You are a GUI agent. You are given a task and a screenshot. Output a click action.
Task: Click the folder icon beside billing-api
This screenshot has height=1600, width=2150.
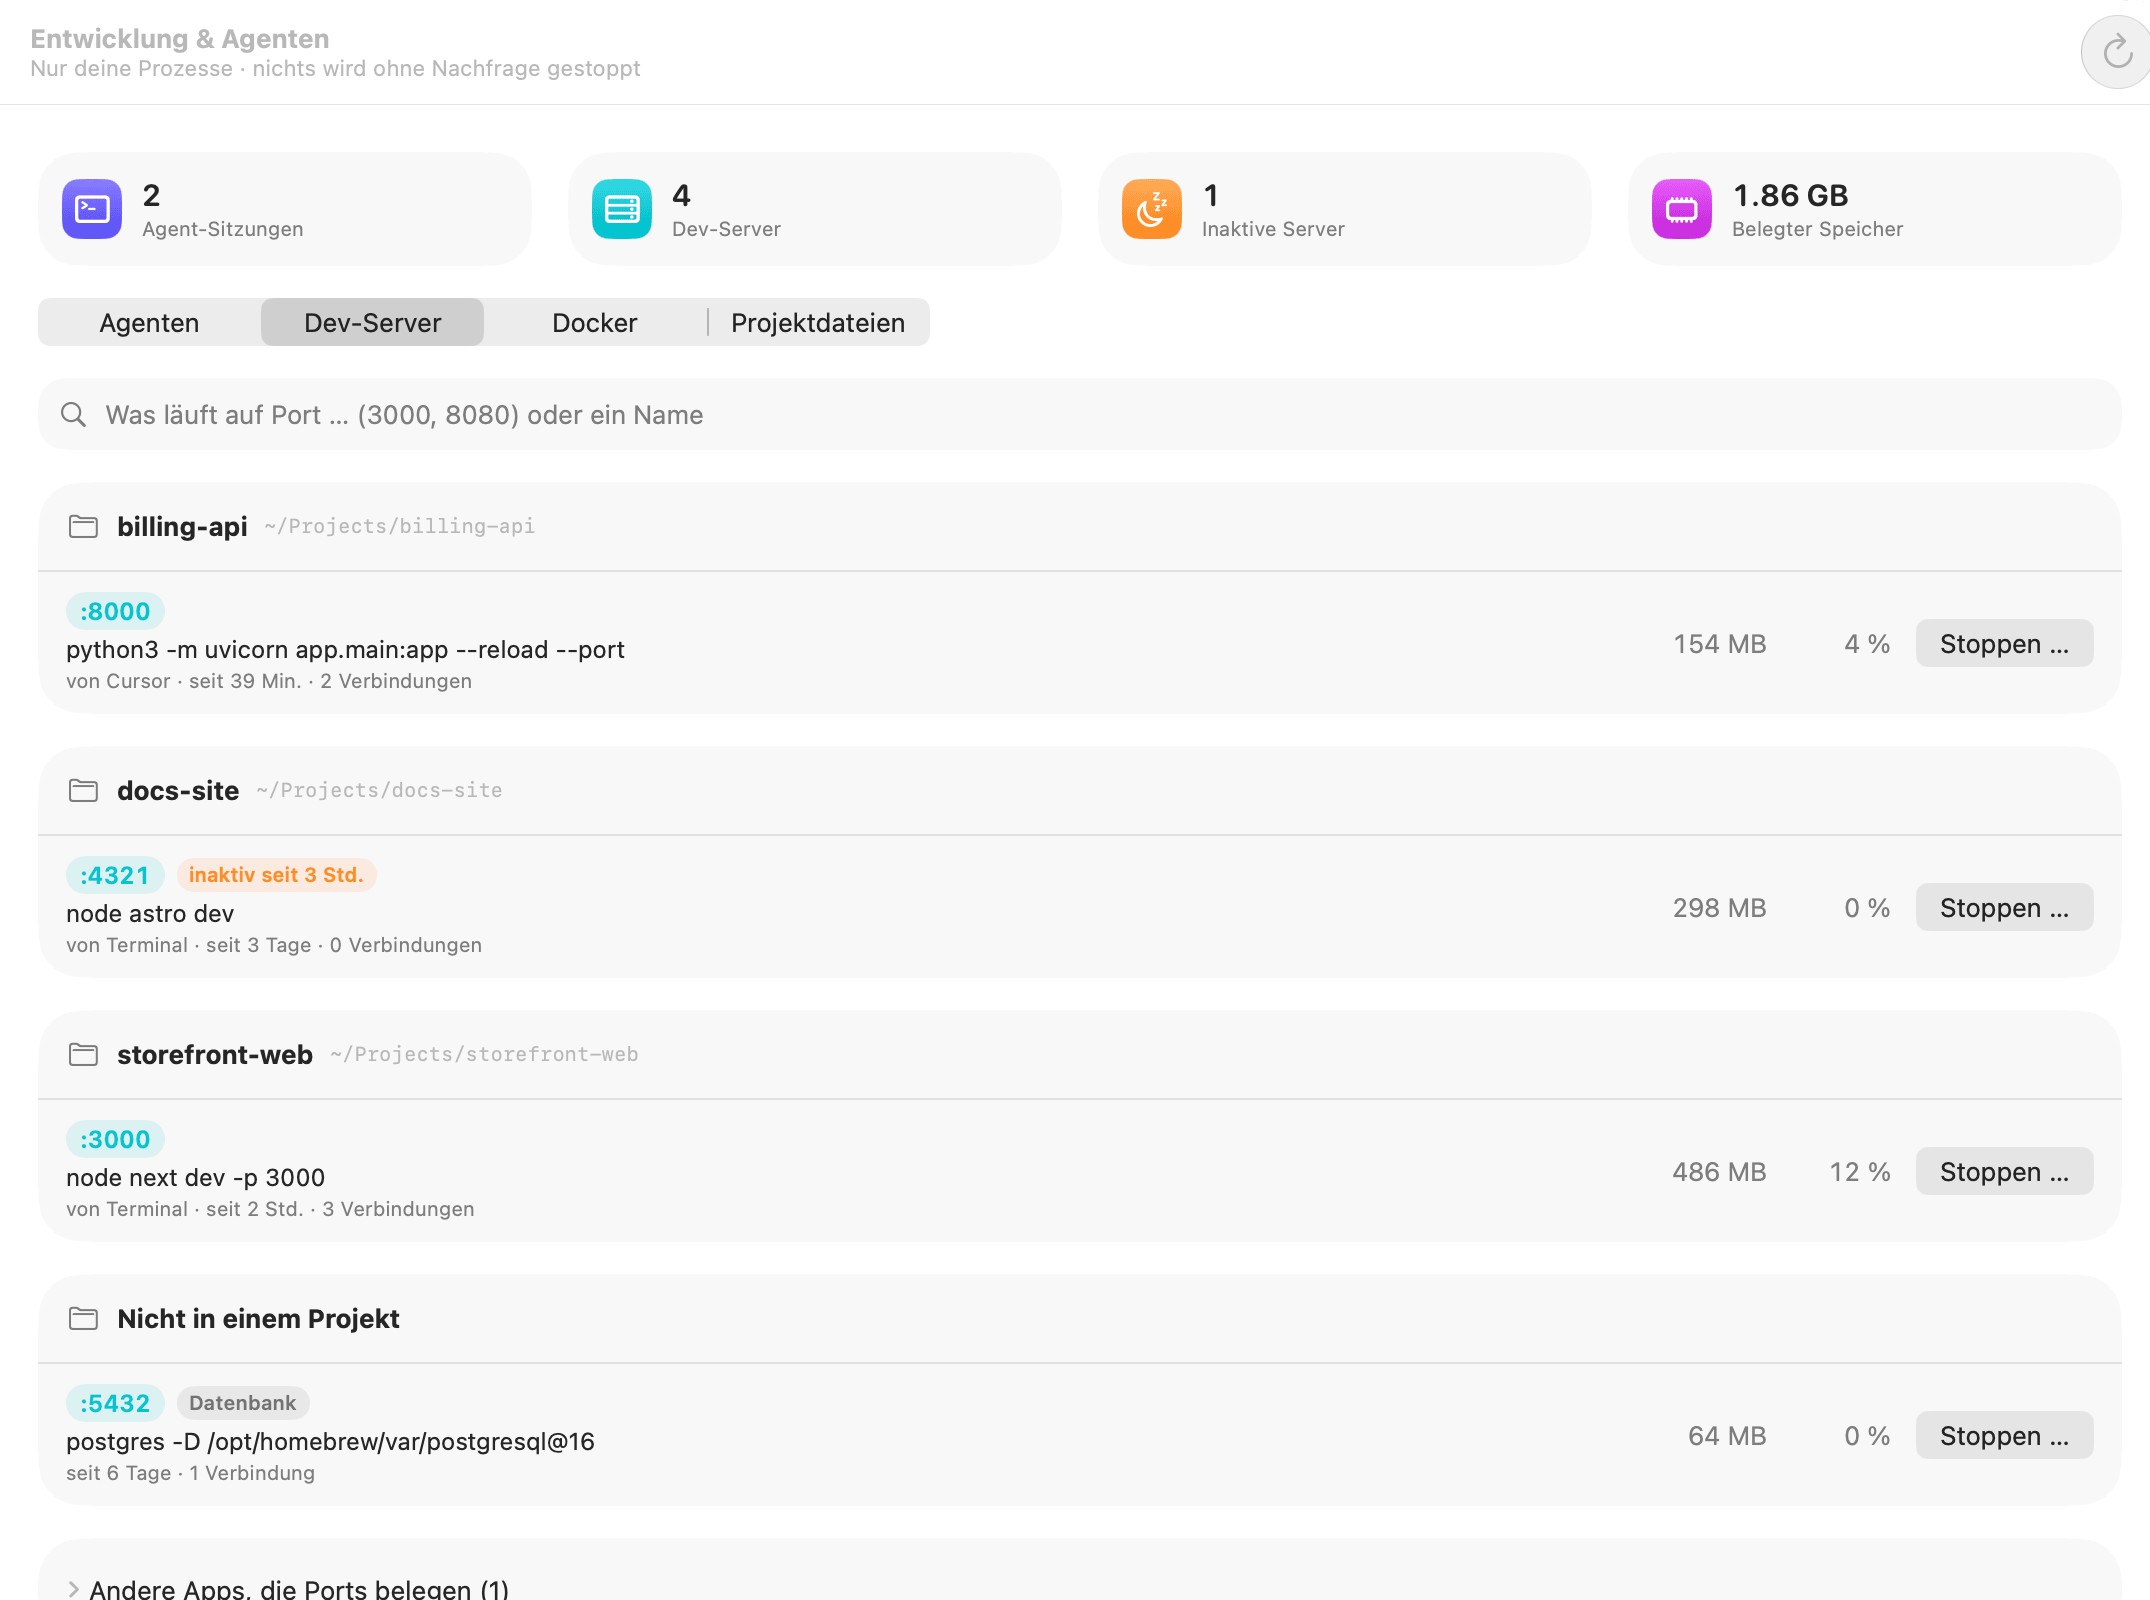click(83, 526)
